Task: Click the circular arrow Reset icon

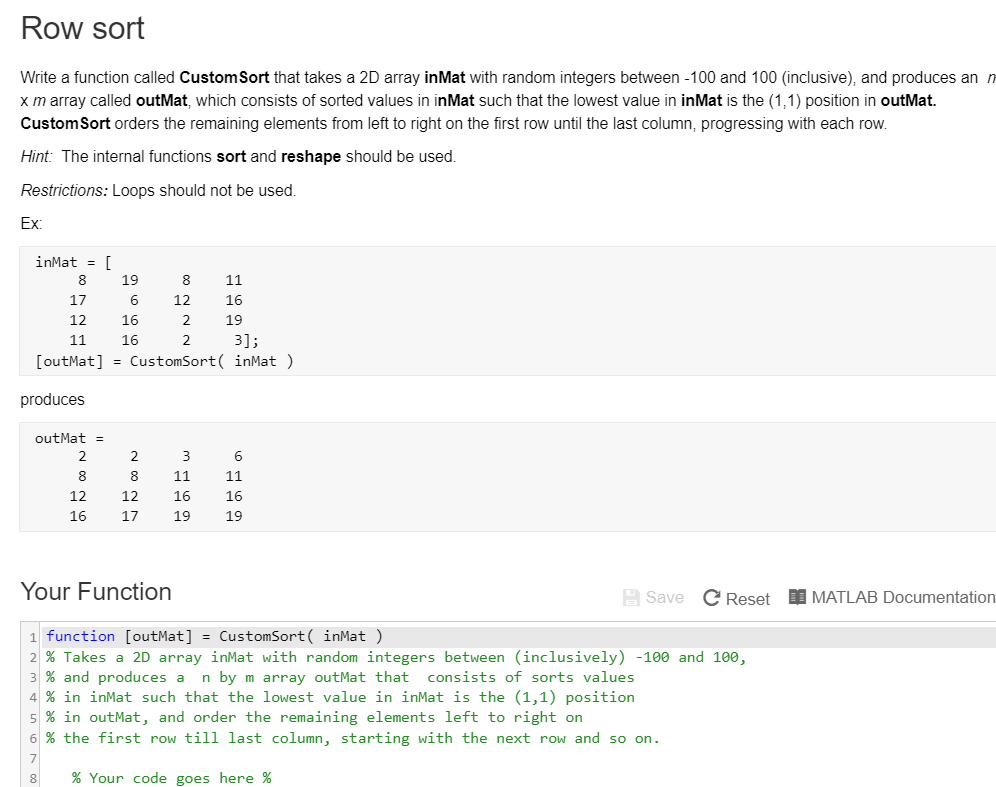Action: 711,598
